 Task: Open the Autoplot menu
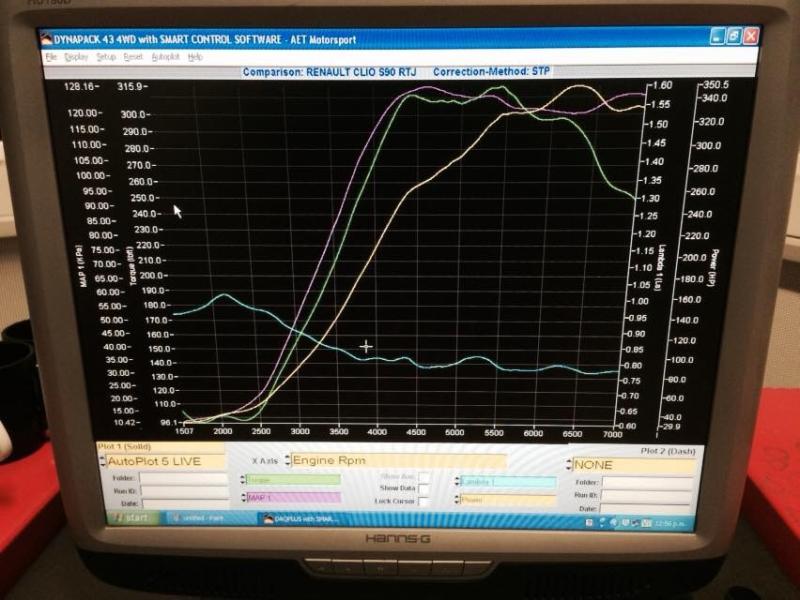point(166,57)
